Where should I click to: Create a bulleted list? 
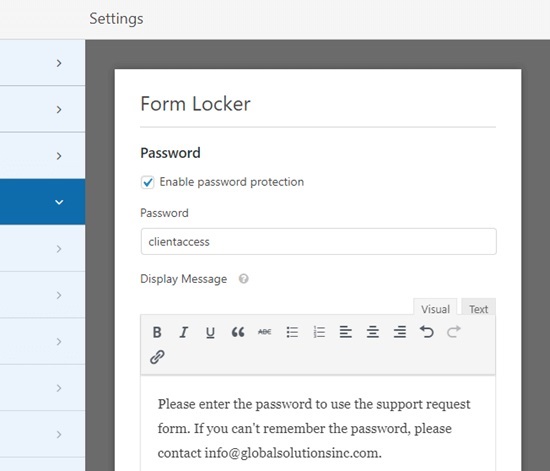(x=292, y=332)
